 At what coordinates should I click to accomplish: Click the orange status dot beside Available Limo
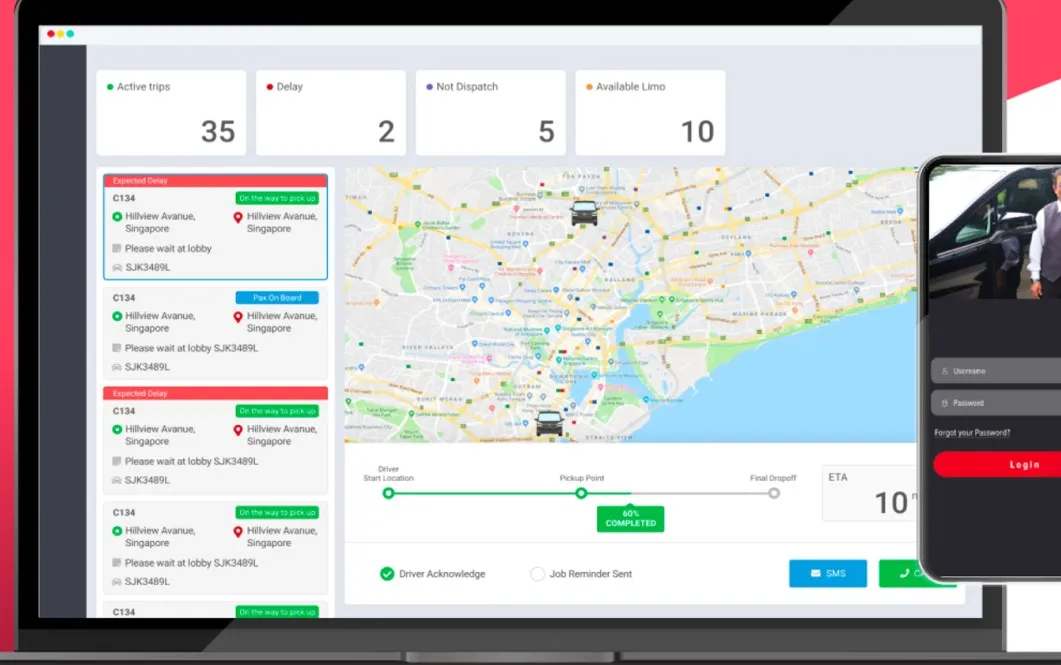pos(589,87)
